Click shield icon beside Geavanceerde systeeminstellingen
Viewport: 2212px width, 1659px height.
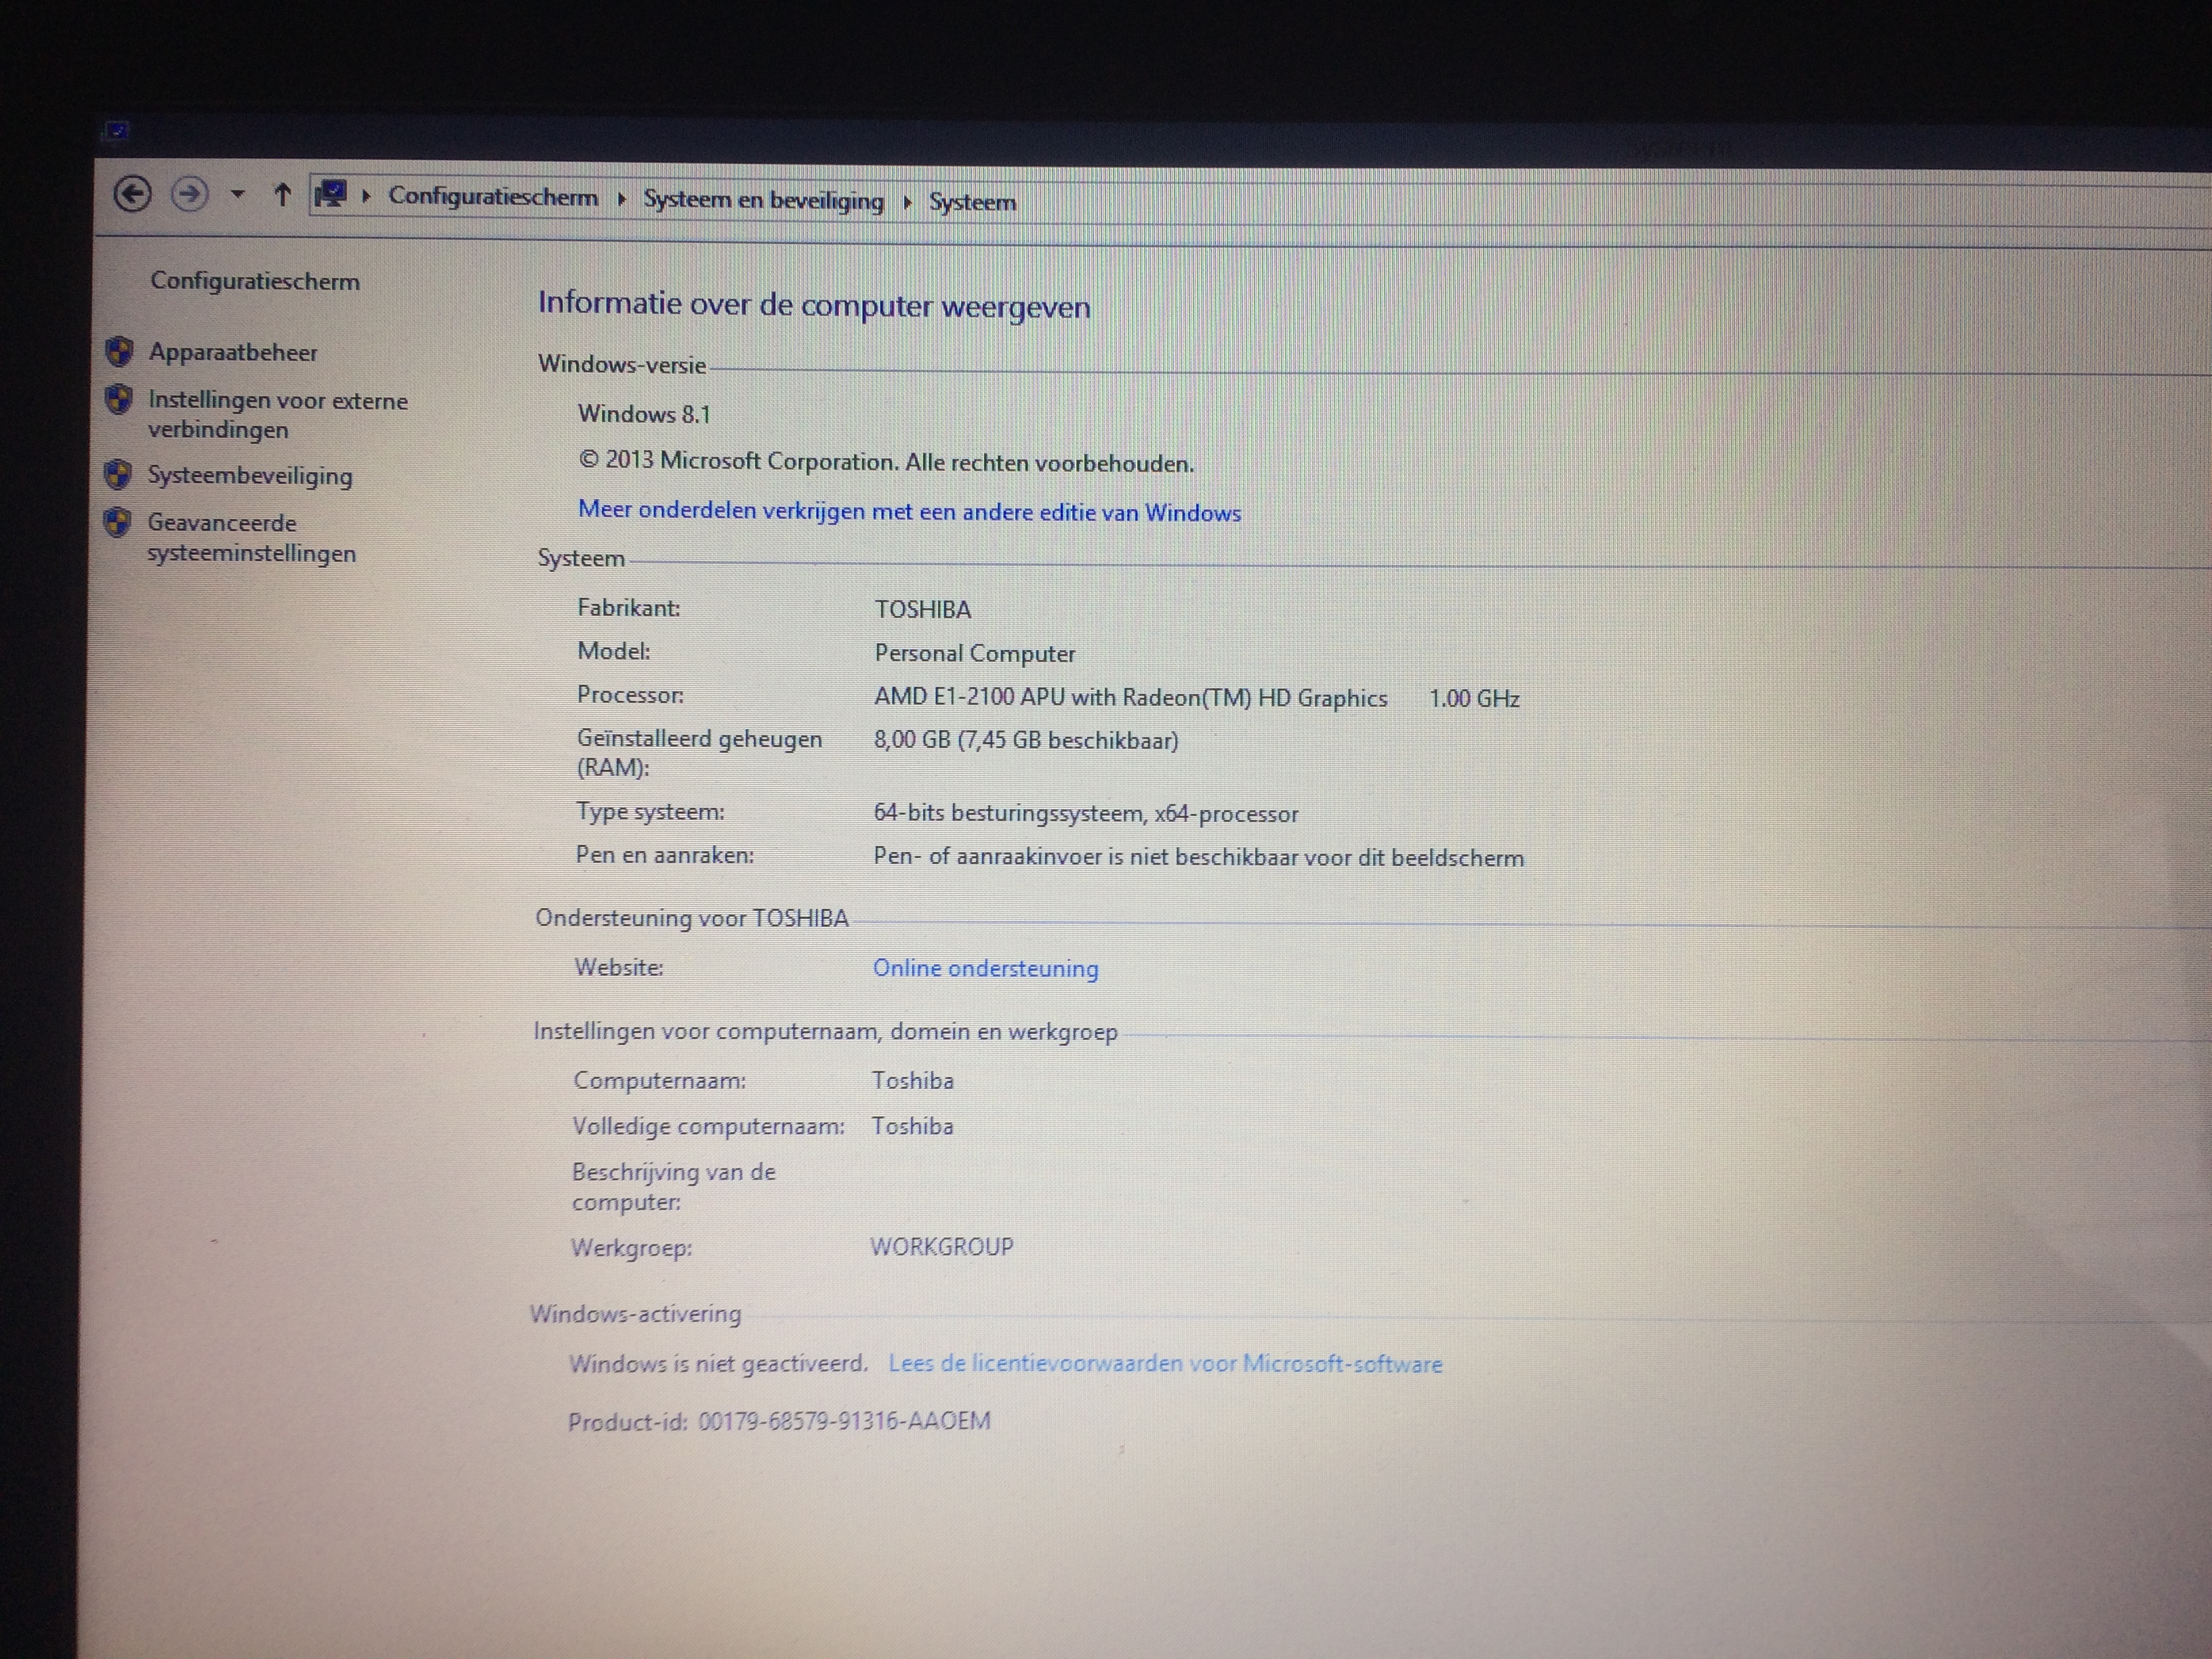click(x=116, y=522)
